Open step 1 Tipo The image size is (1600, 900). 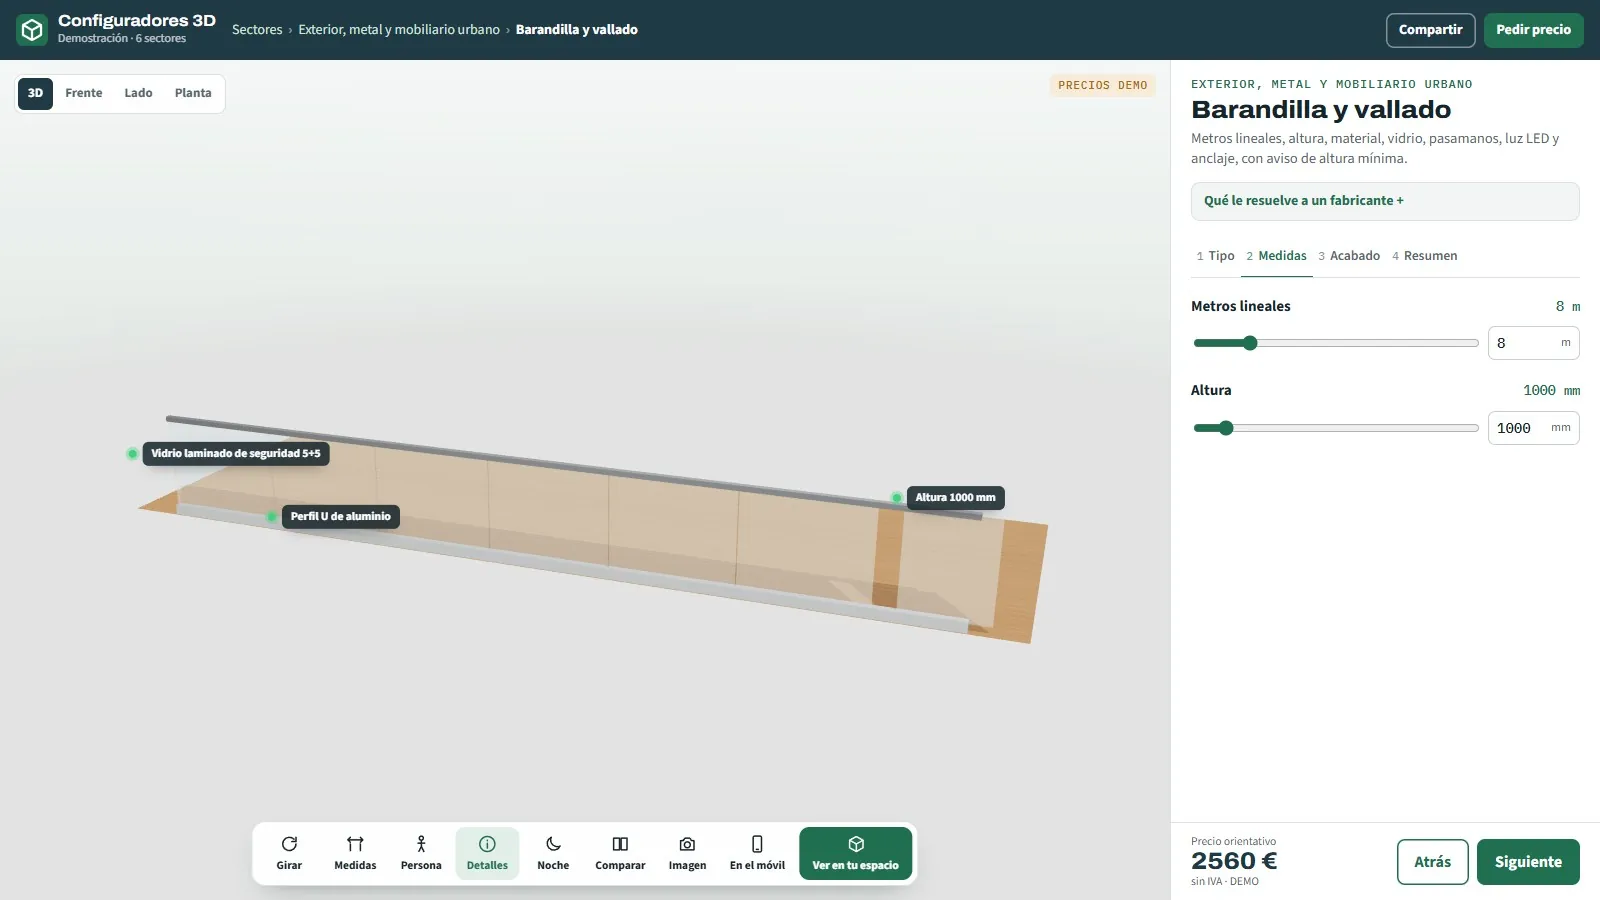[1215, 256]
